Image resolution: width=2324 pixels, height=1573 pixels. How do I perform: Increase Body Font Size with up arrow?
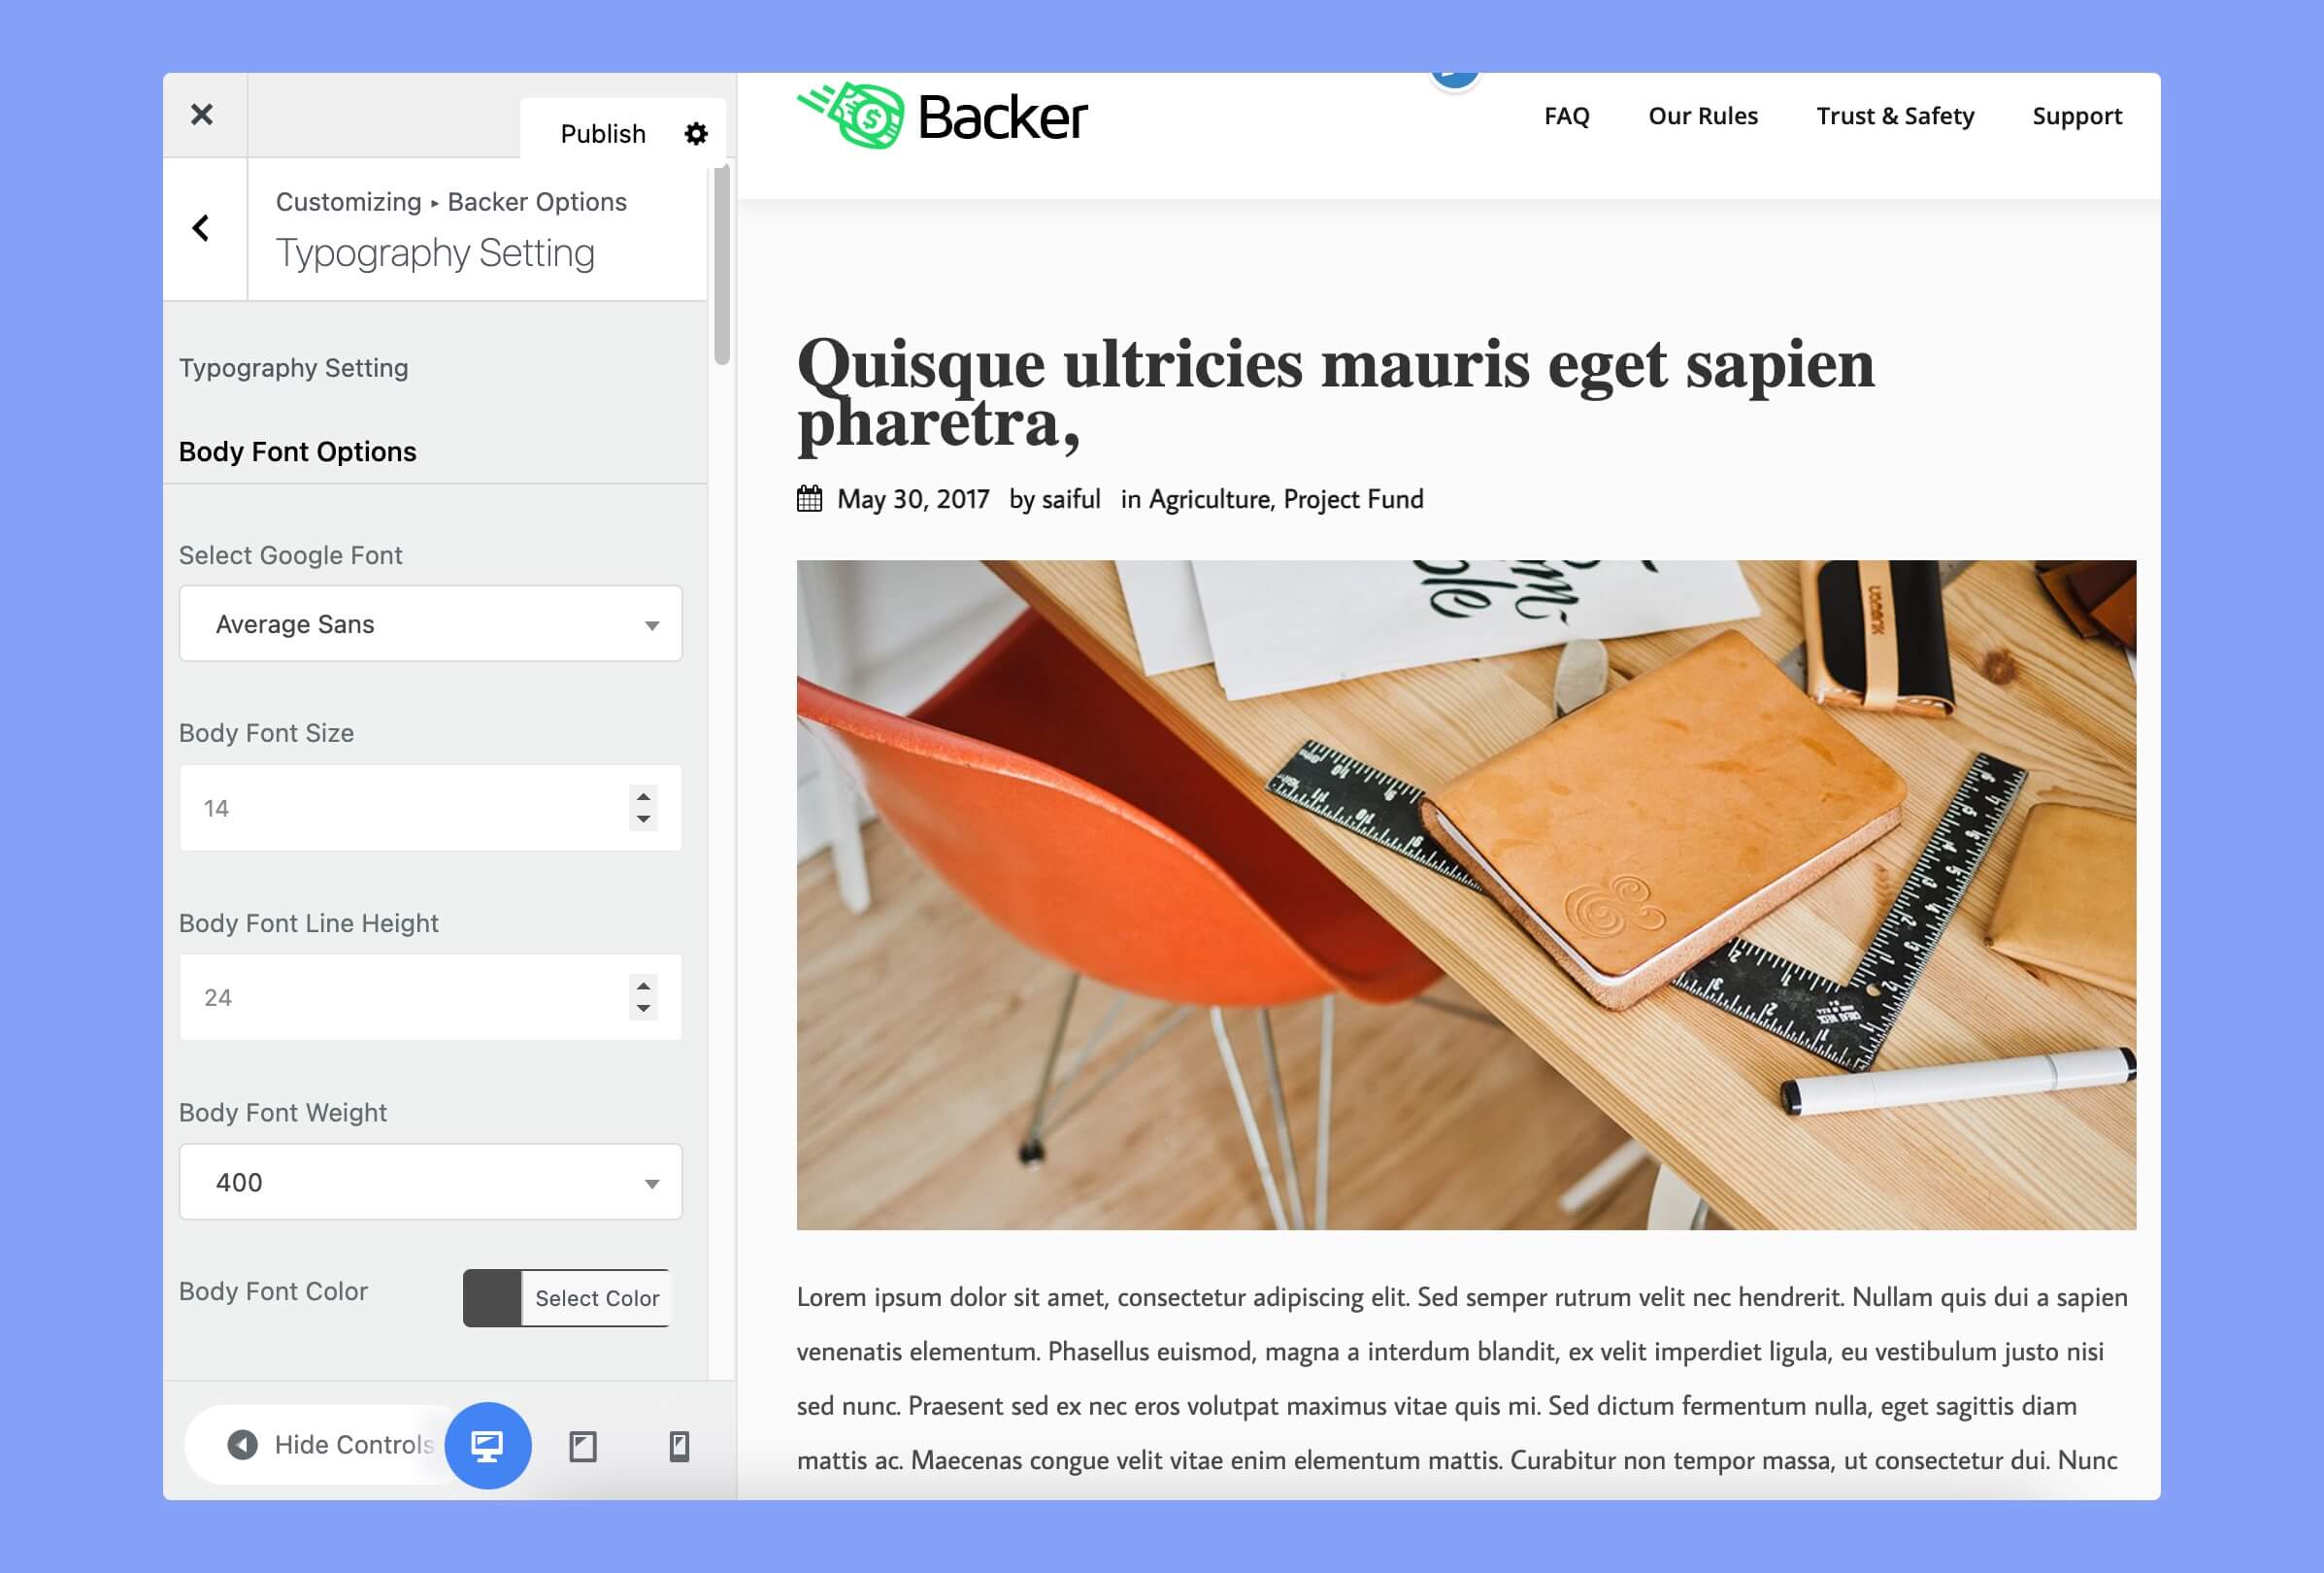[644, 797]
